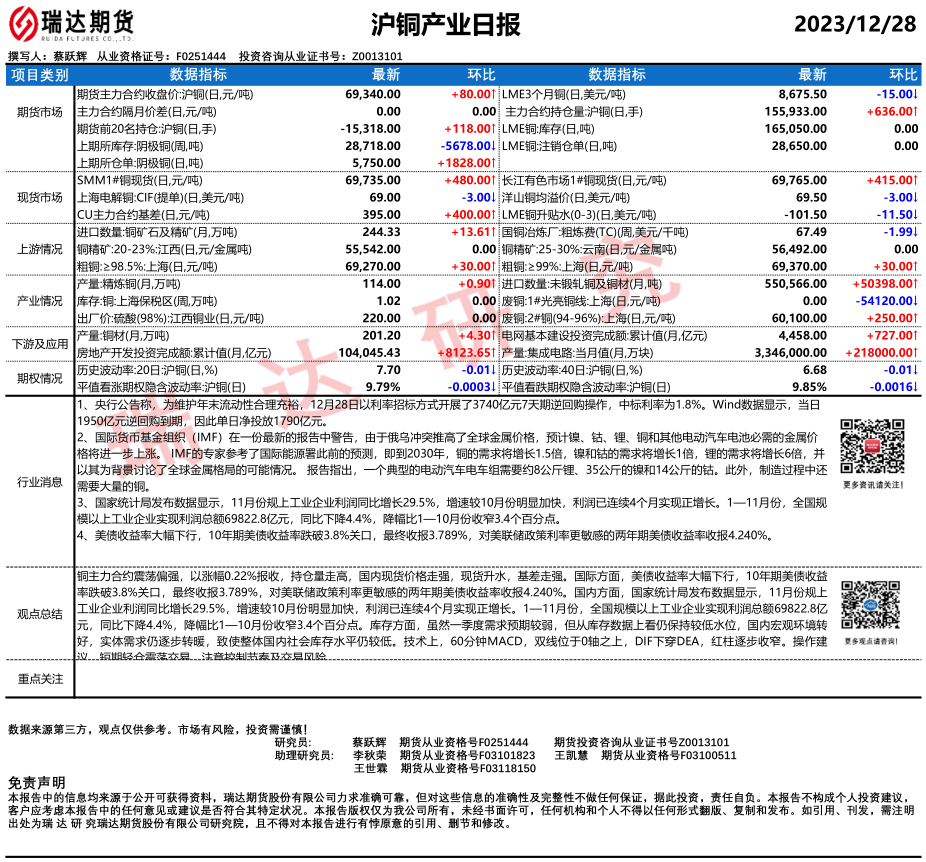Viewport: 926px width, 862px height.
Task: Click the blue down arrow next to -5678.00
Action: [494, 145]
